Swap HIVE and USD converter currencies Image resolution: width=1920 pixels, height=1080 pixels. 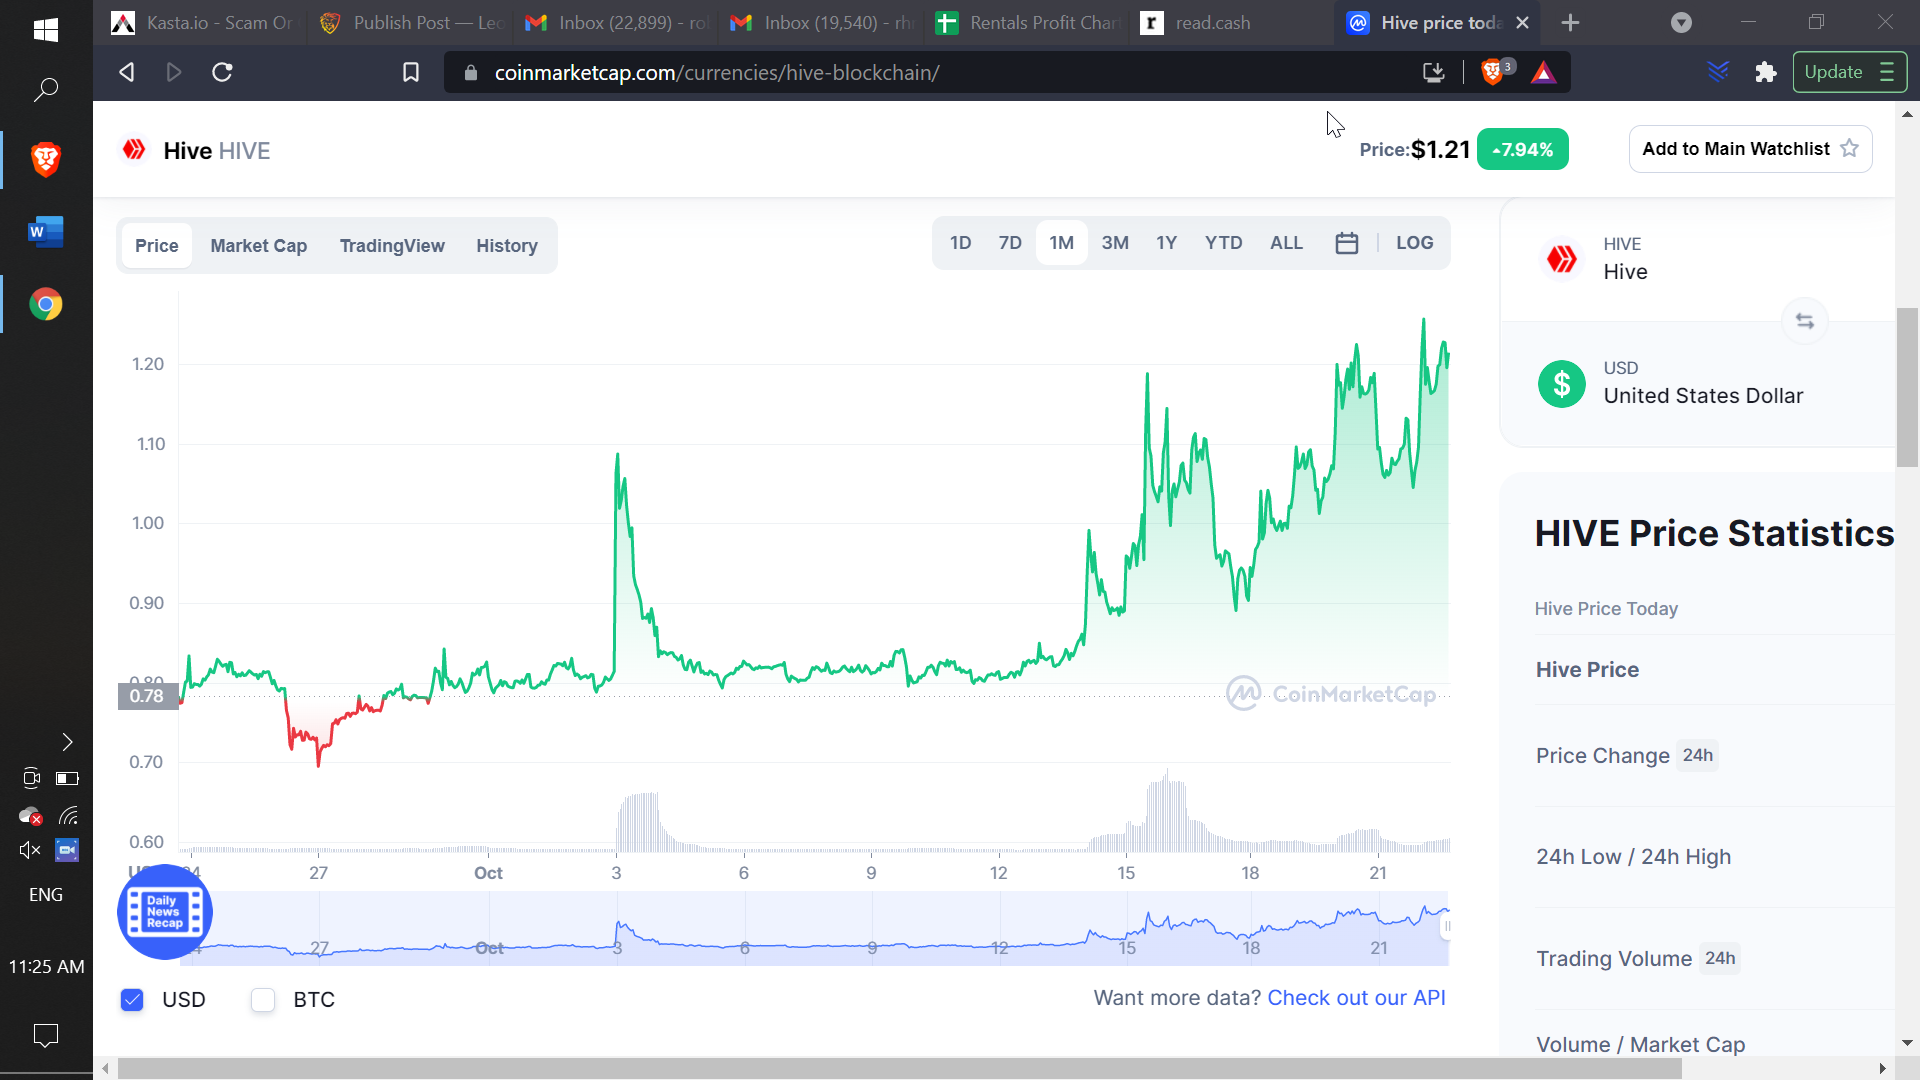tap(1805, 321)
